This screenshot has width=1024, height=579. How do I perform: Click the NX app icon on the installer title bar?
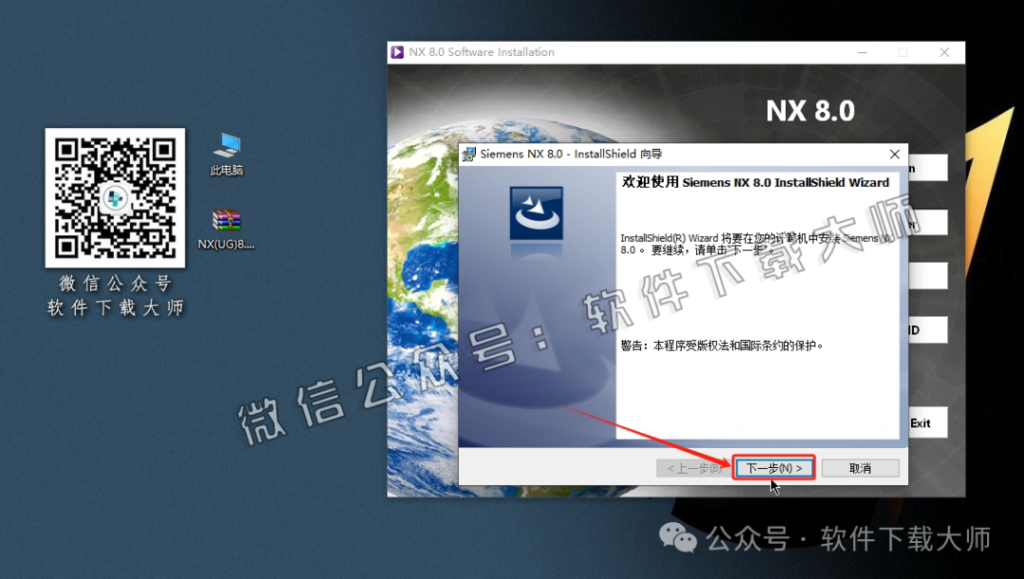point(396,52)
